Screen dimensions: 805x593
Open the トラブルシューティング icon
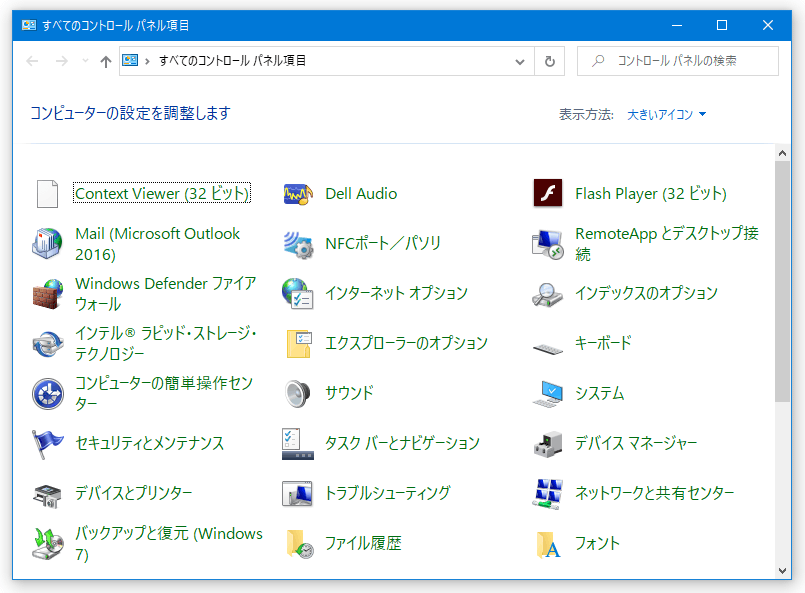(x=298, y=494)
